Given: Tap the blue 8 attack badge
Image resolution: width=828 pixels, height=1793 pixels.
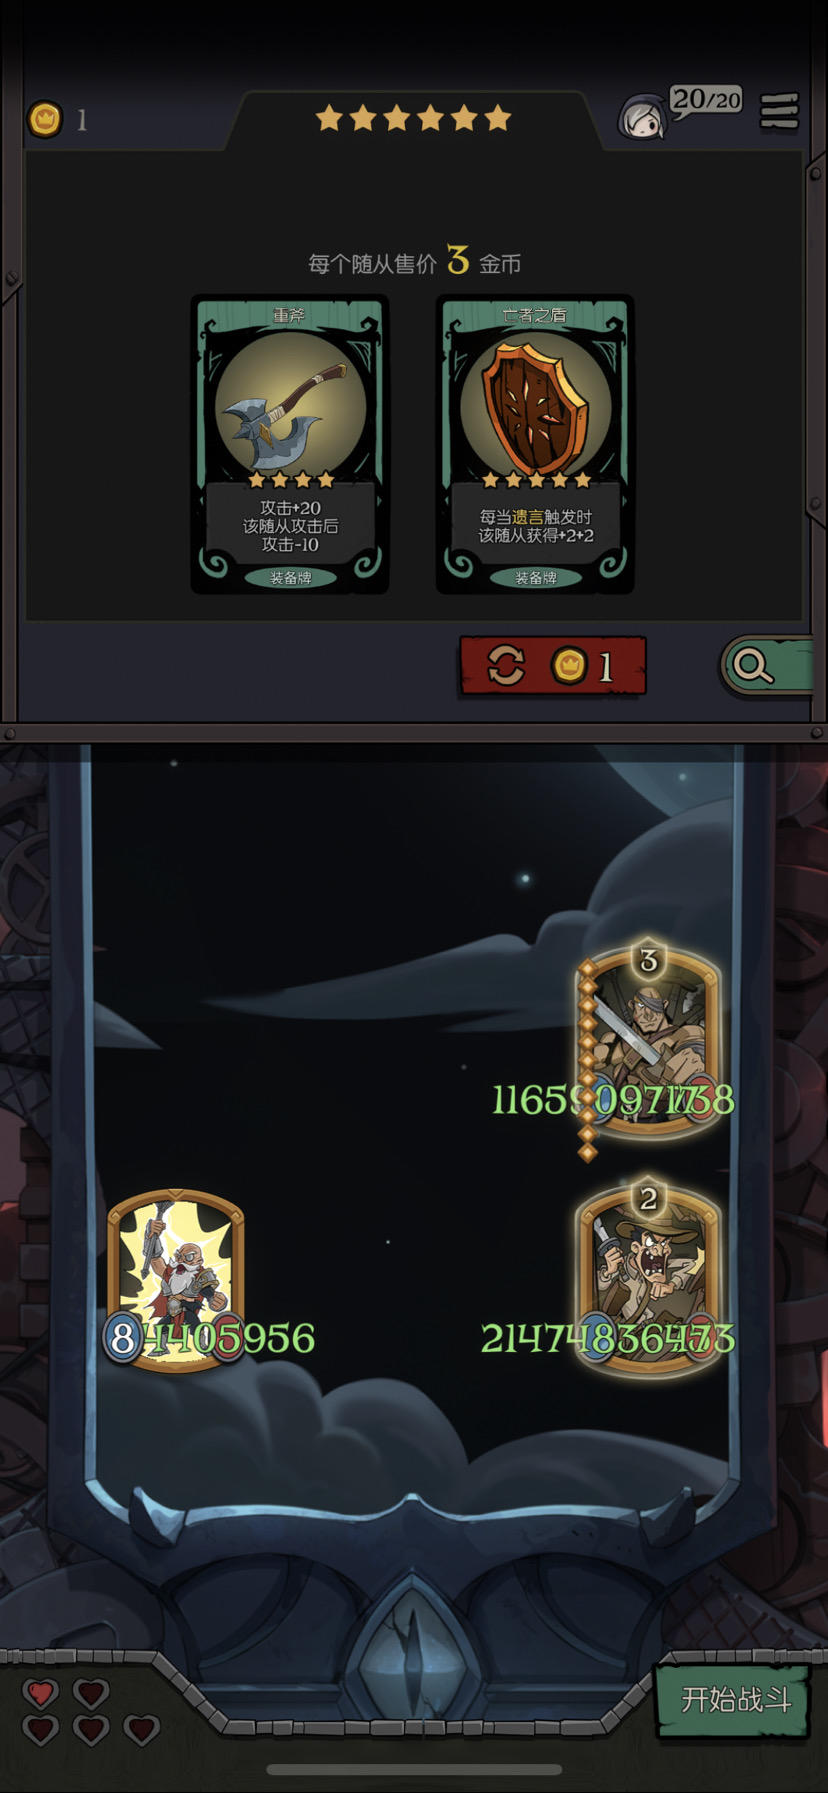Looking at the screenshot, I should (122, 1338).
